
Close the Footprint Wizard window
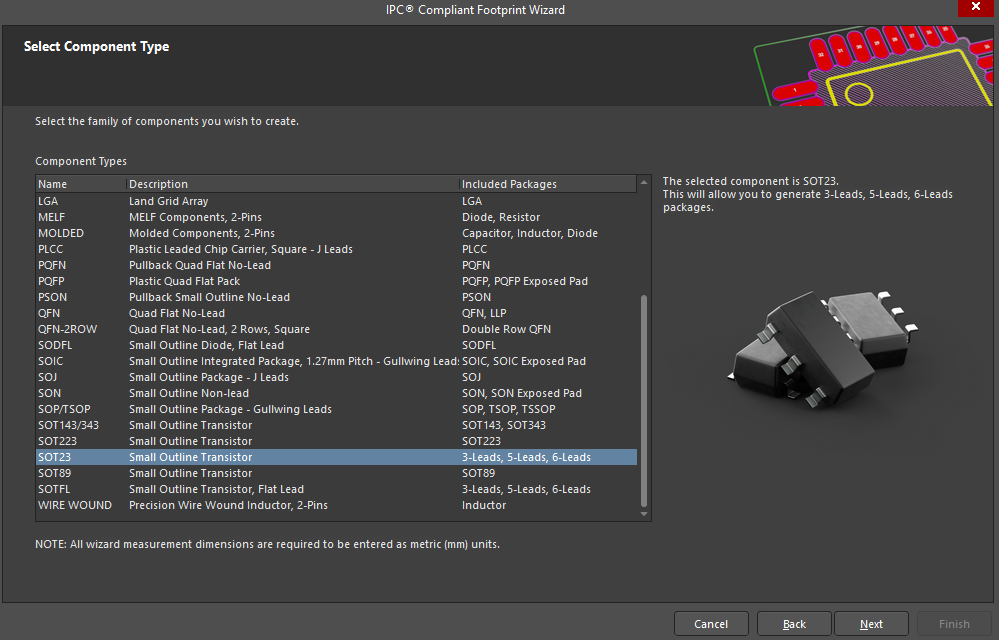pyautogui.click(x=974, y=9)
